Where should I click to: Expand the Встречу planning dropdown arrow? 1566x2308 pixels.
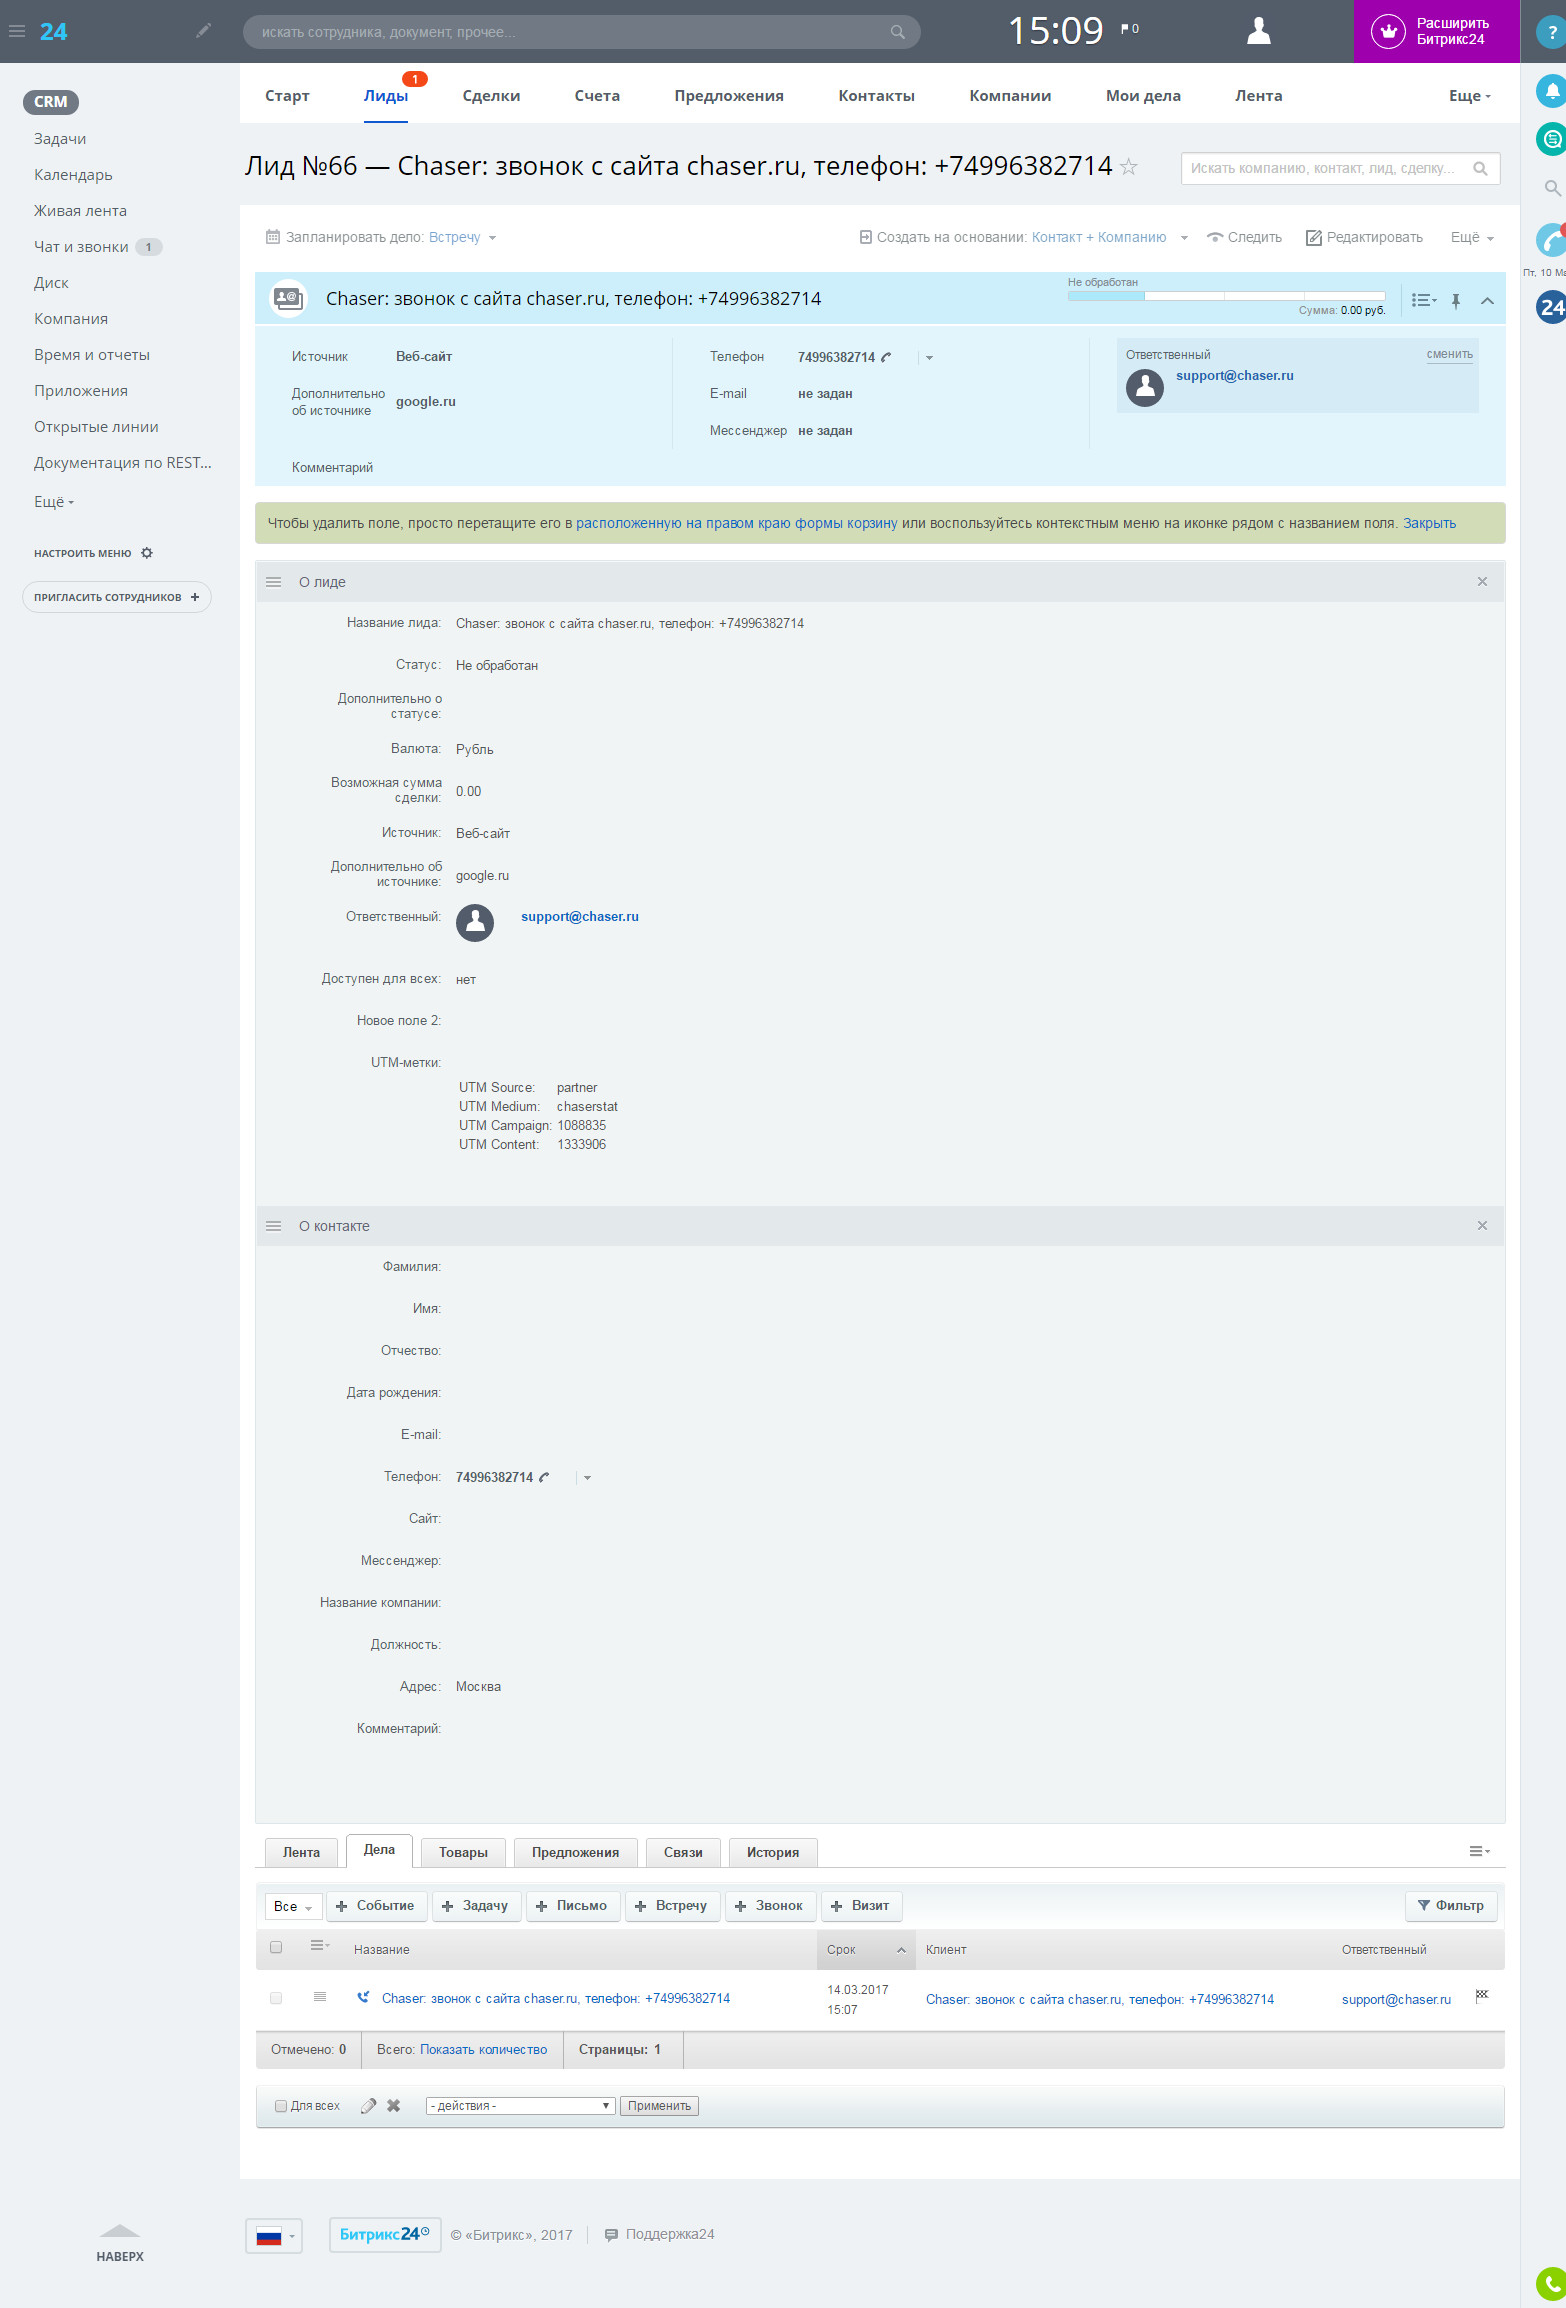492,238
